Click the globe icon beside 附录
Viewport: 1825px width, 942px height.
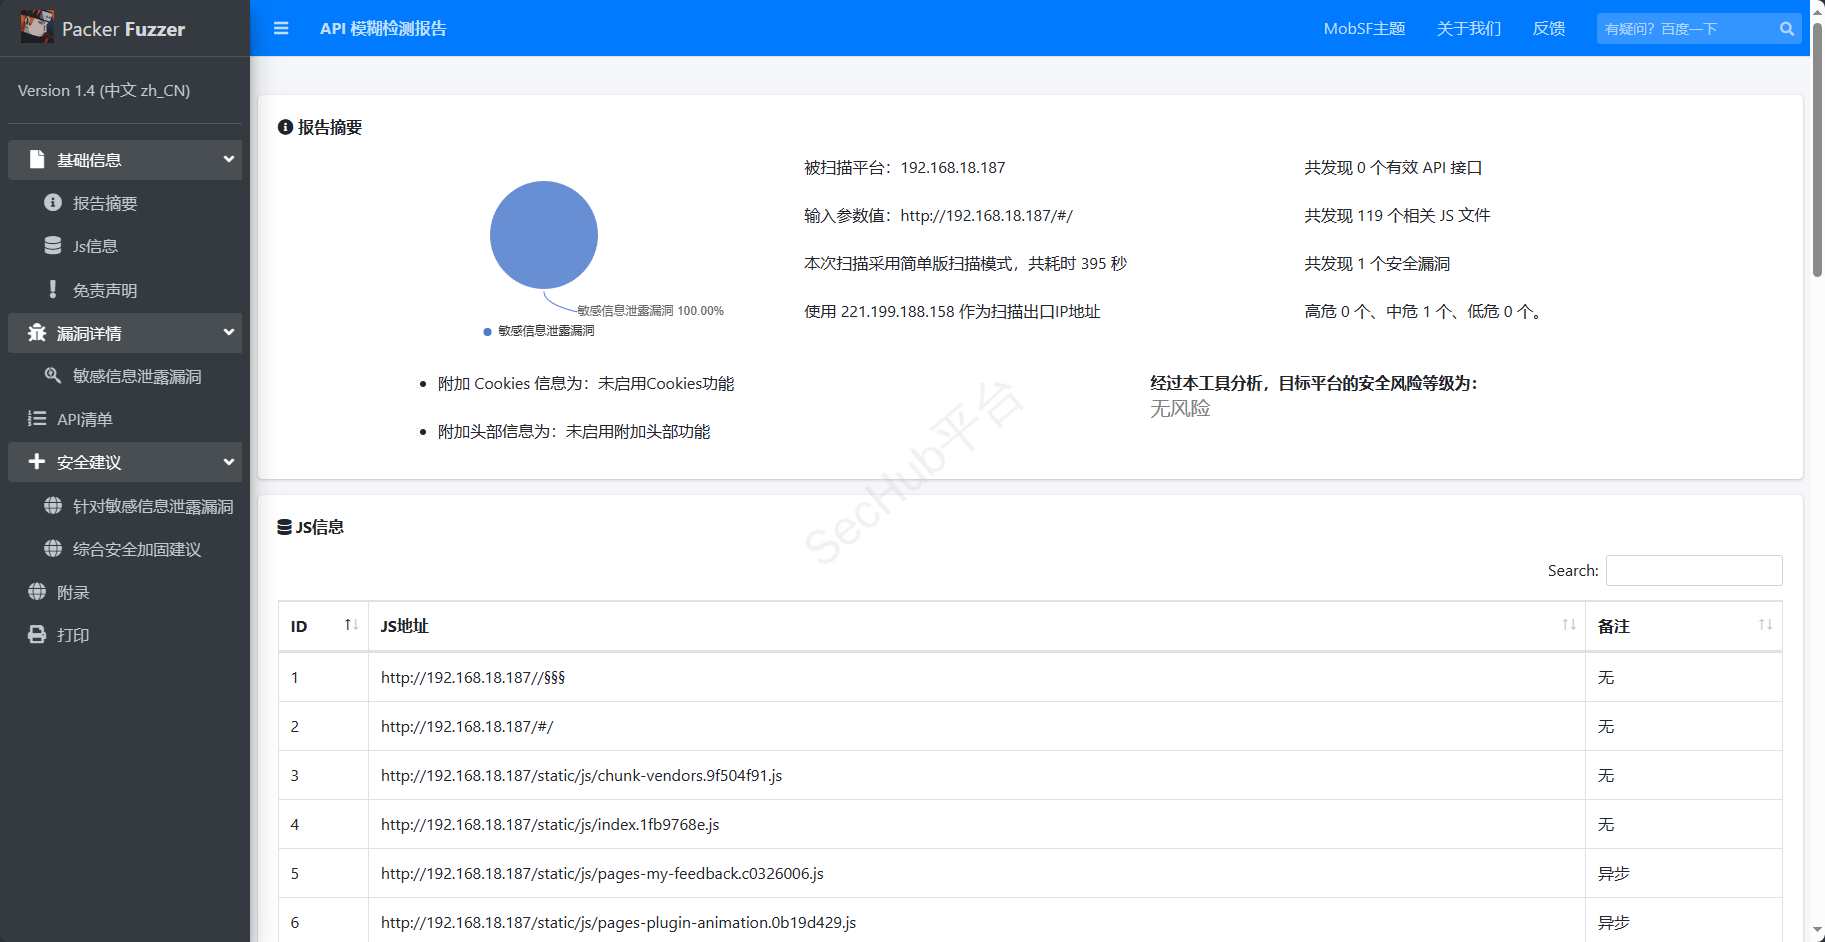pyautogui.click(x=37, y=592)
